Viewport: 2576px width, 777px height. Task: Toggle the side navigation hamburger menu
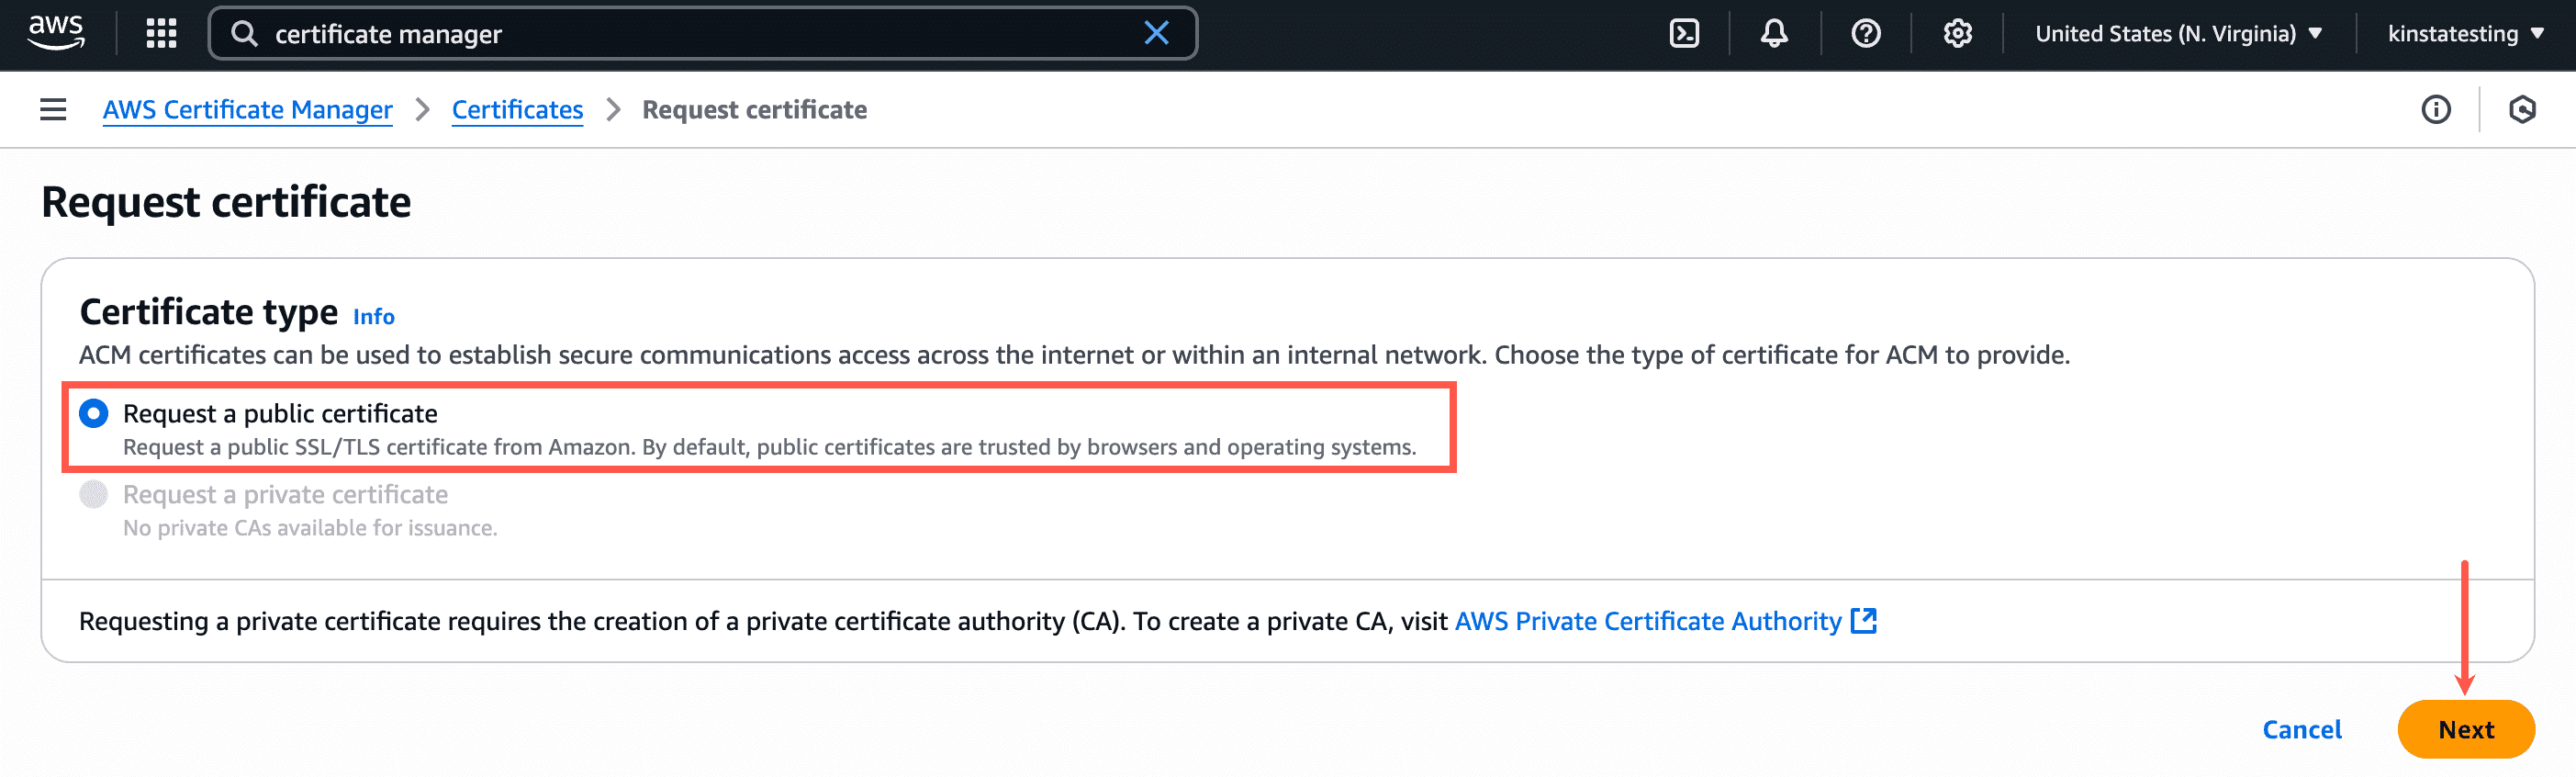point(53,109)
